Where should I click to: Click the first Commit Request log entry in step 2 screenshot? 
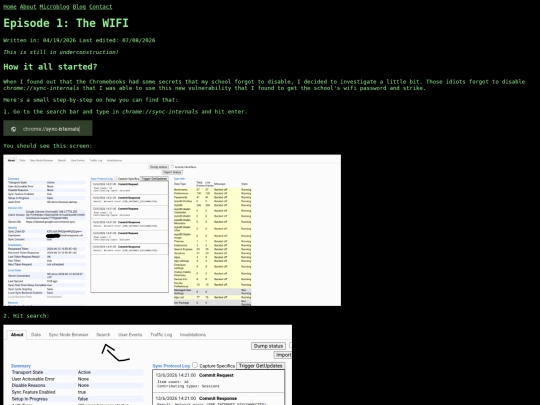click(x=219, y=381)
